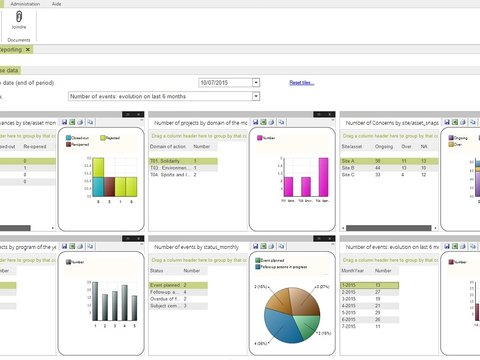Viewport: 480px width, 360px height.
Task: Select the Event planned row in status table
Action: tap(178, 285)
